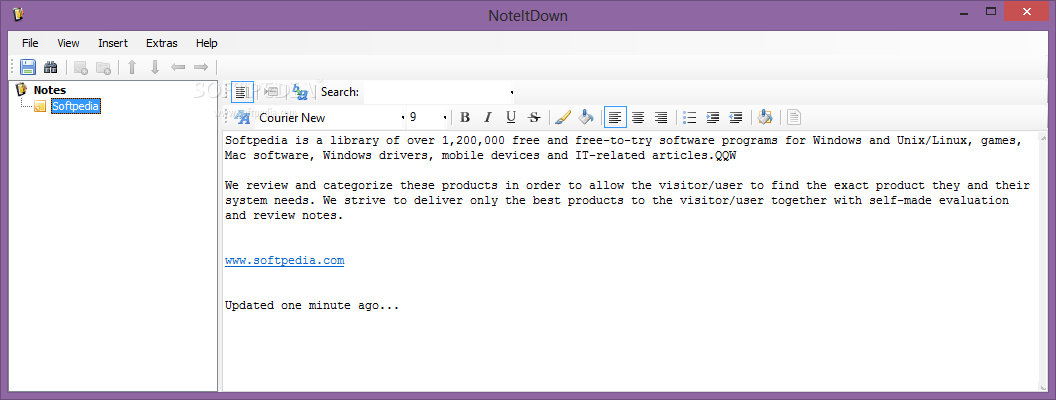
Task: Move note up with up arrow
Action: tap(132, 67)
